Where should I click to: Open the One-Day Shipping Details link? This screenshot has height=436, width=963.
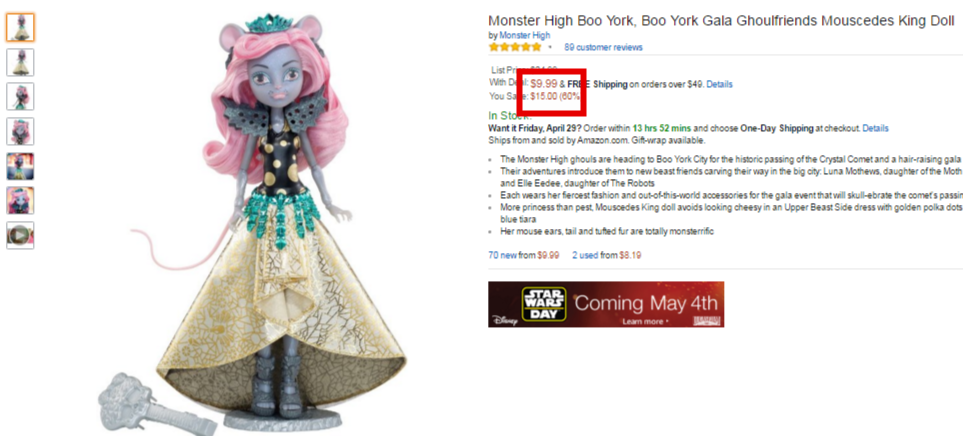875,128
